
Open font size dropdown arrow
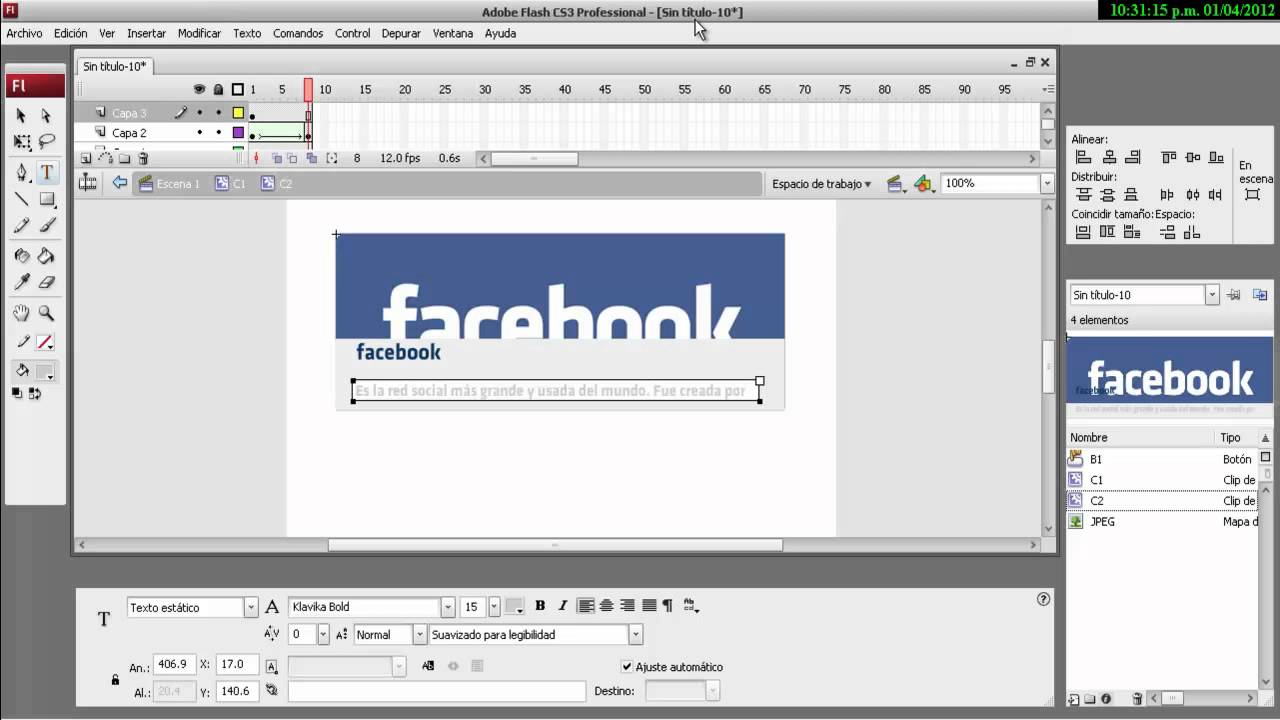(x=494, y=607)
